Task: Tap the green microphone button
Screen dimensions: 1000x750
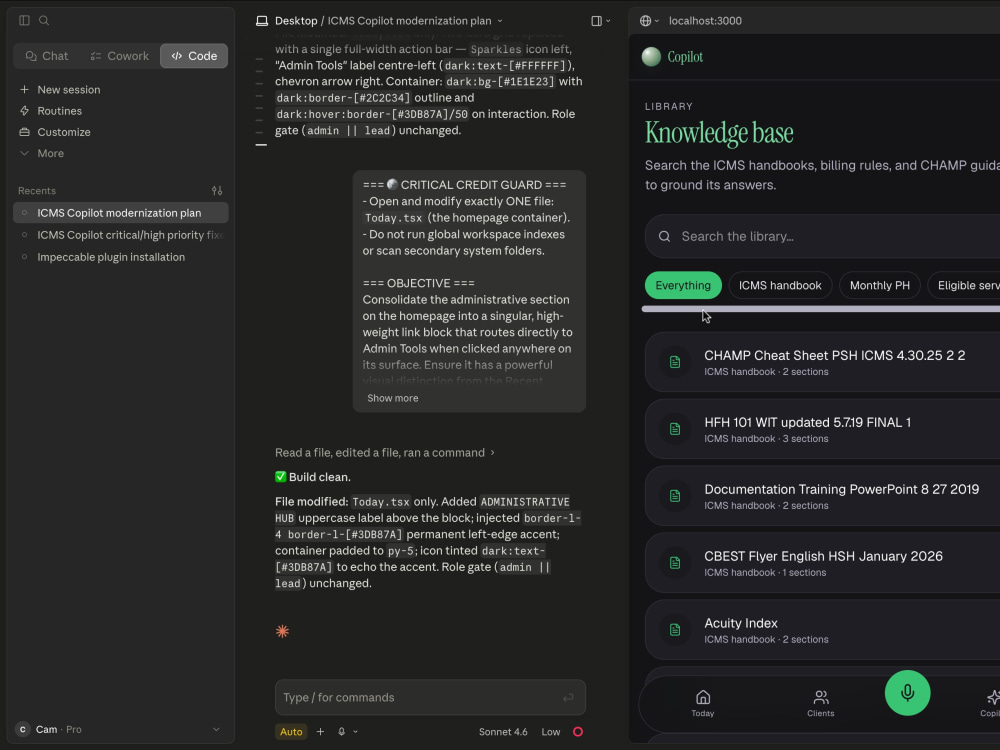Action: click(908, 693)
